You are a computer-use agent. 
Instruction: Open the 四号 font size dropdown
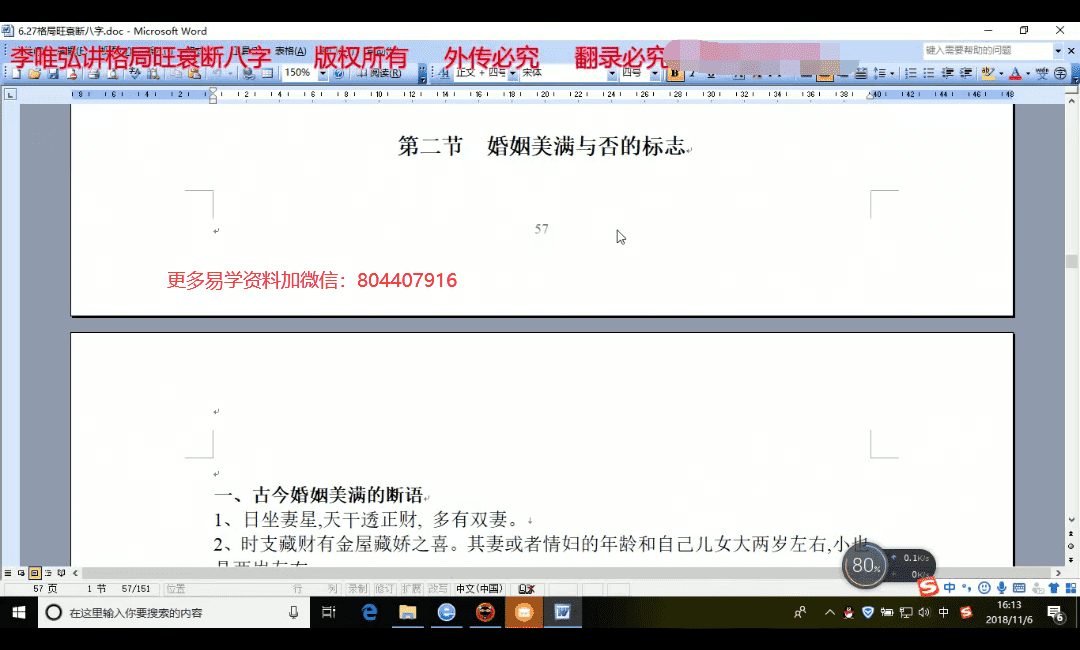[x=655, y=73]
